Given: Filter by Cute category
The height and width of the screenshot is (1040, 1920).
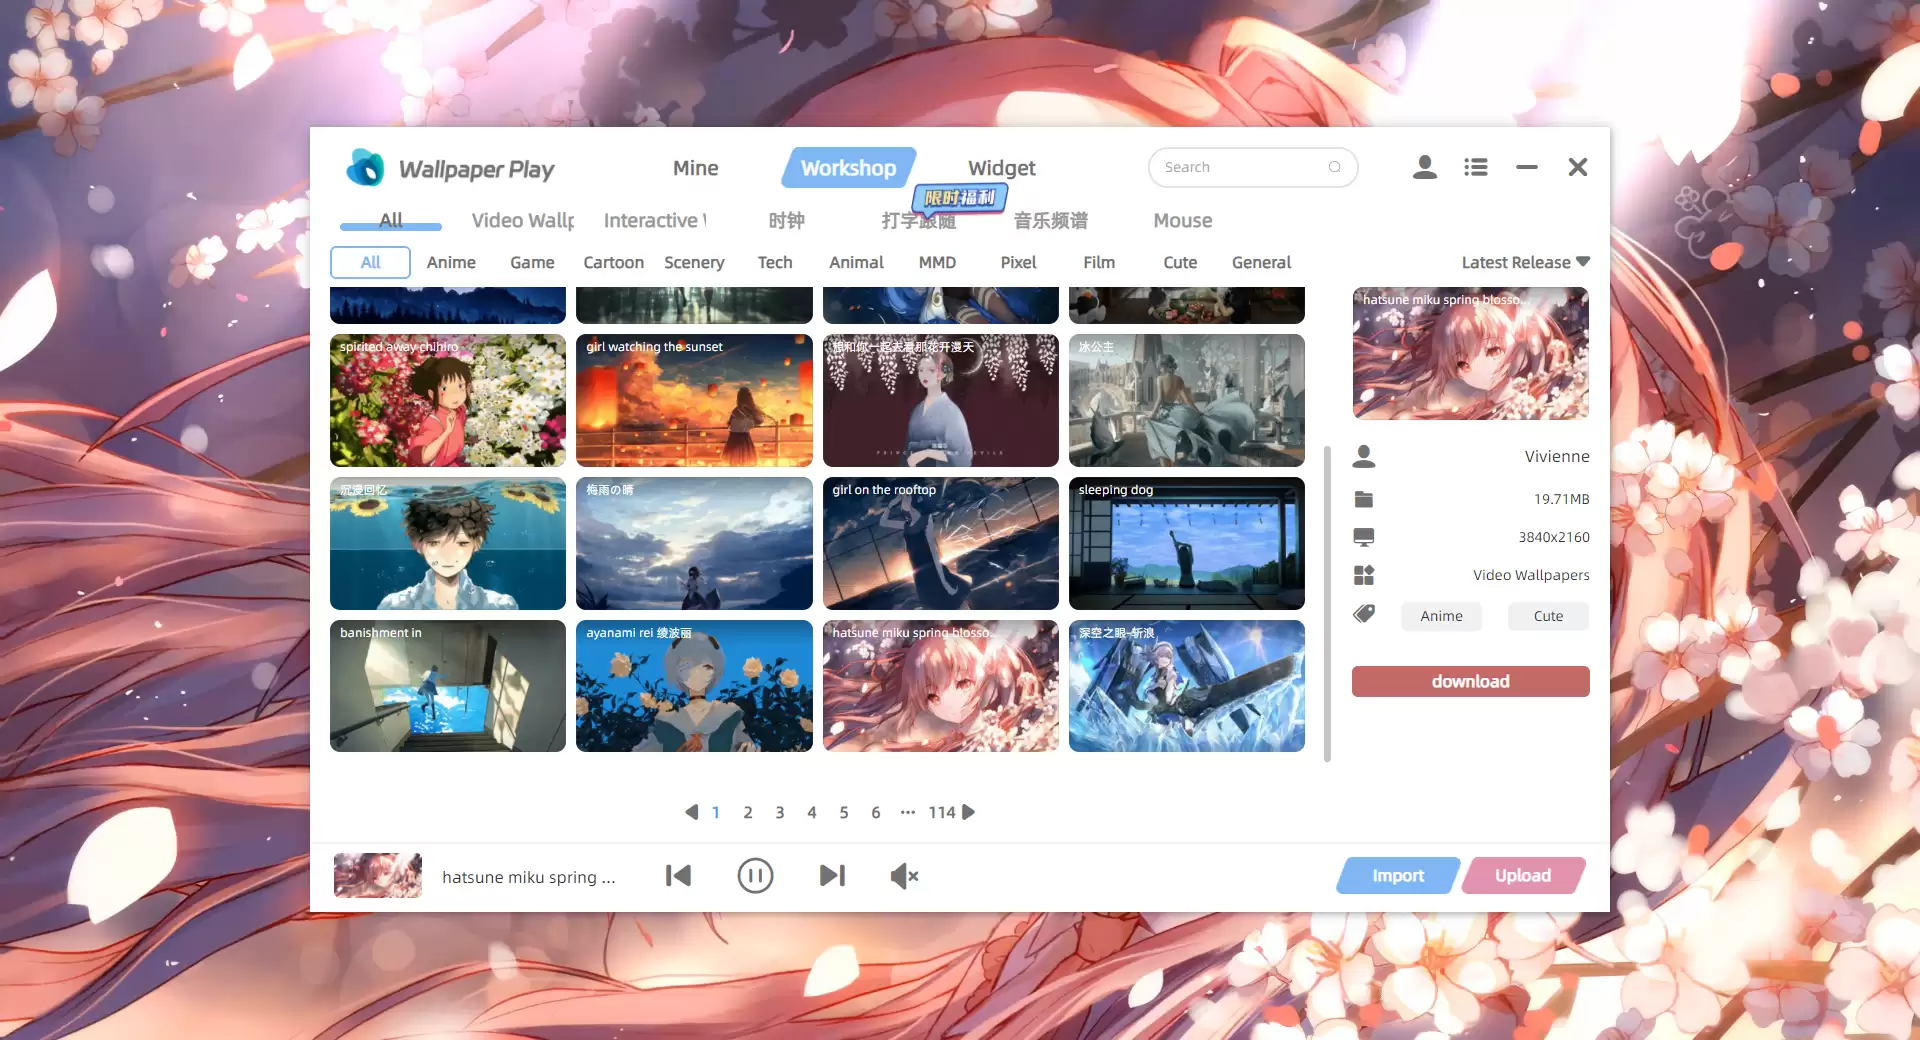Looking at the screenshot, I should [x=1180, y=262].
